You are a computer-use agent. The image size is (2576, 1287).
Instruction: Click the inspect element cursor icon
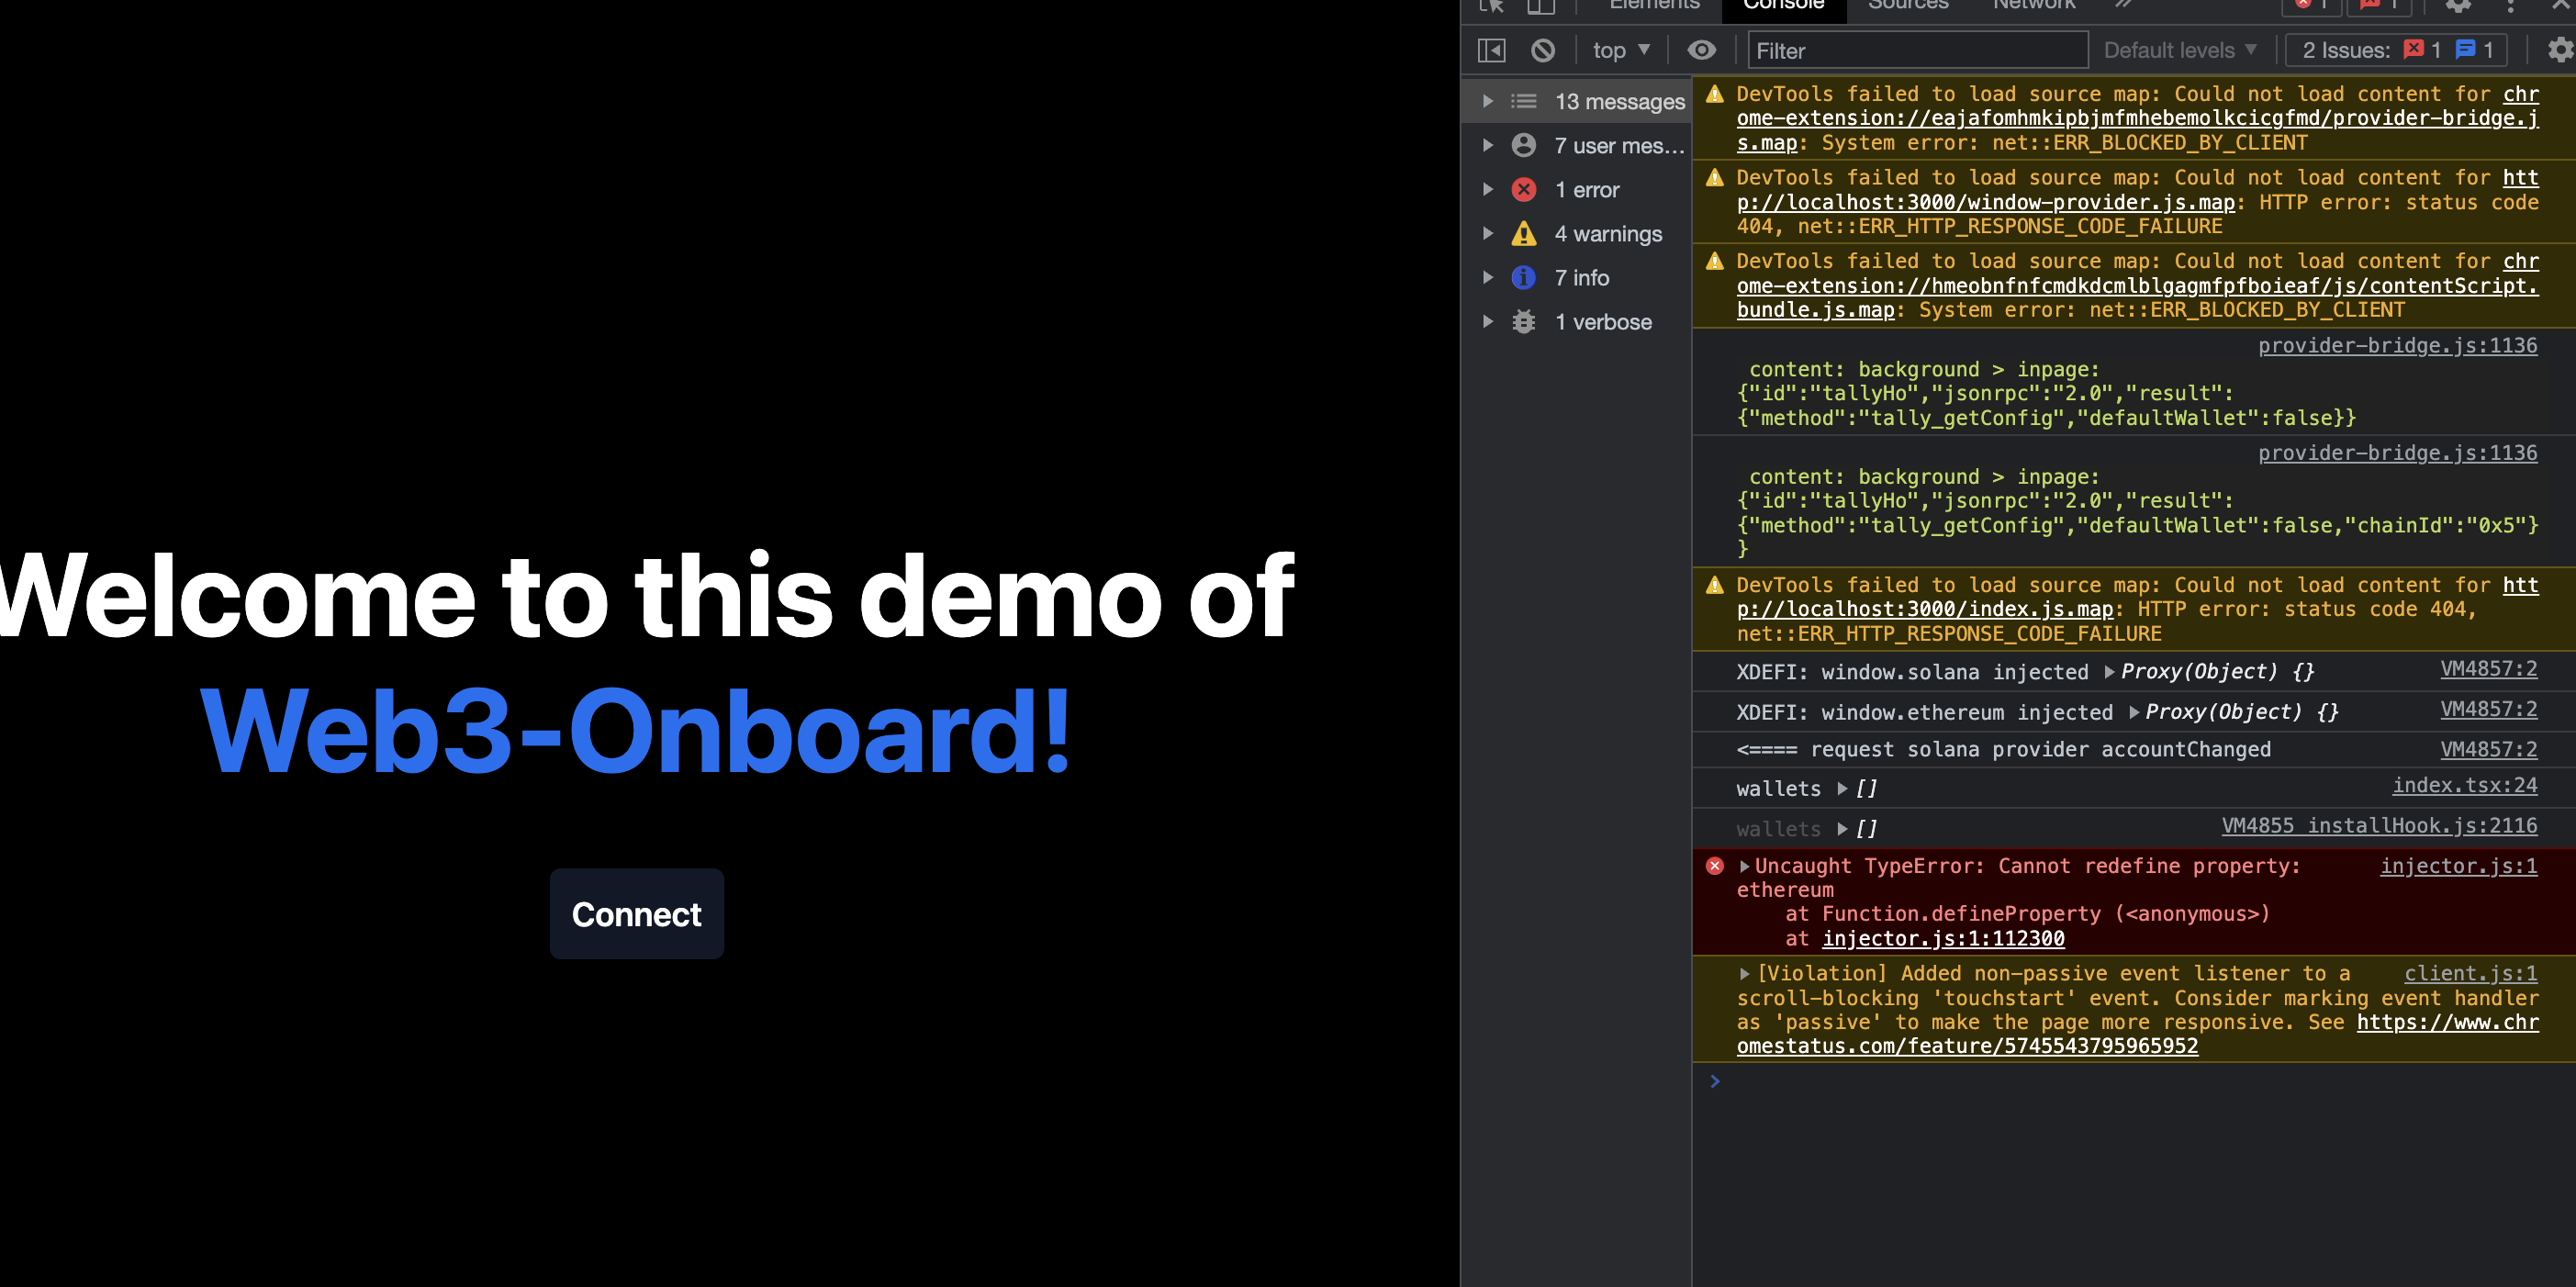tap(1491, 6)
